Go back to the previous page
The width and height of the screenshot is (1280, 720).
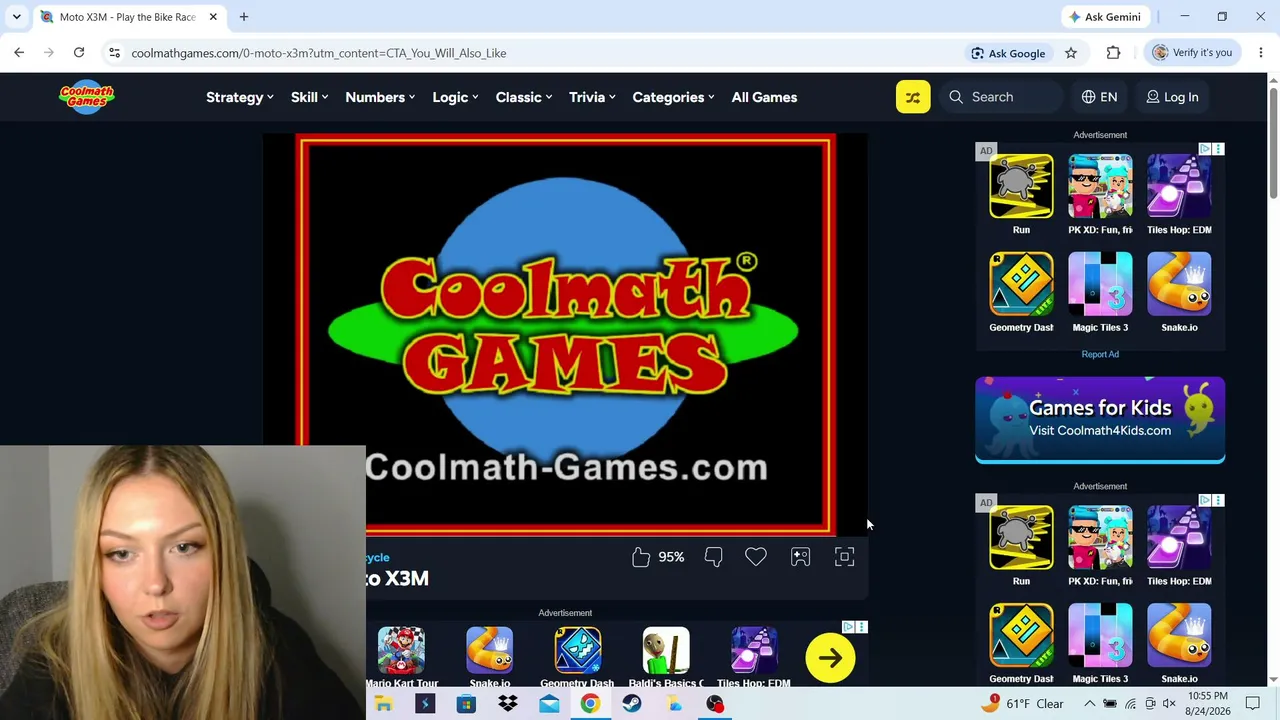pos(19,53)
